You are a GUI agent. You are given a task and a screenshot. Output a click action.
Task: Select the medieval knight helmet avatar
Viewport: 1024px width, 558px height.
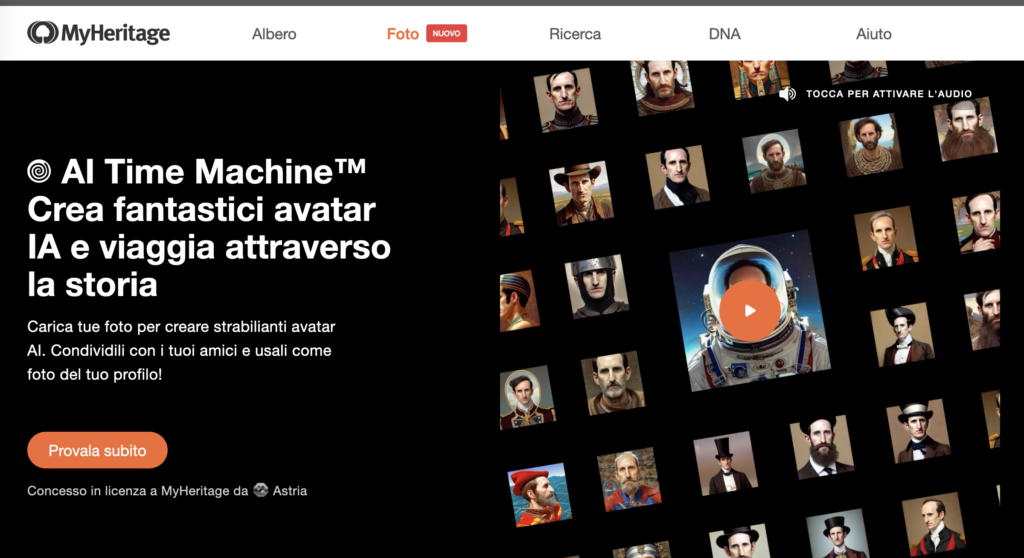(596, 286)
